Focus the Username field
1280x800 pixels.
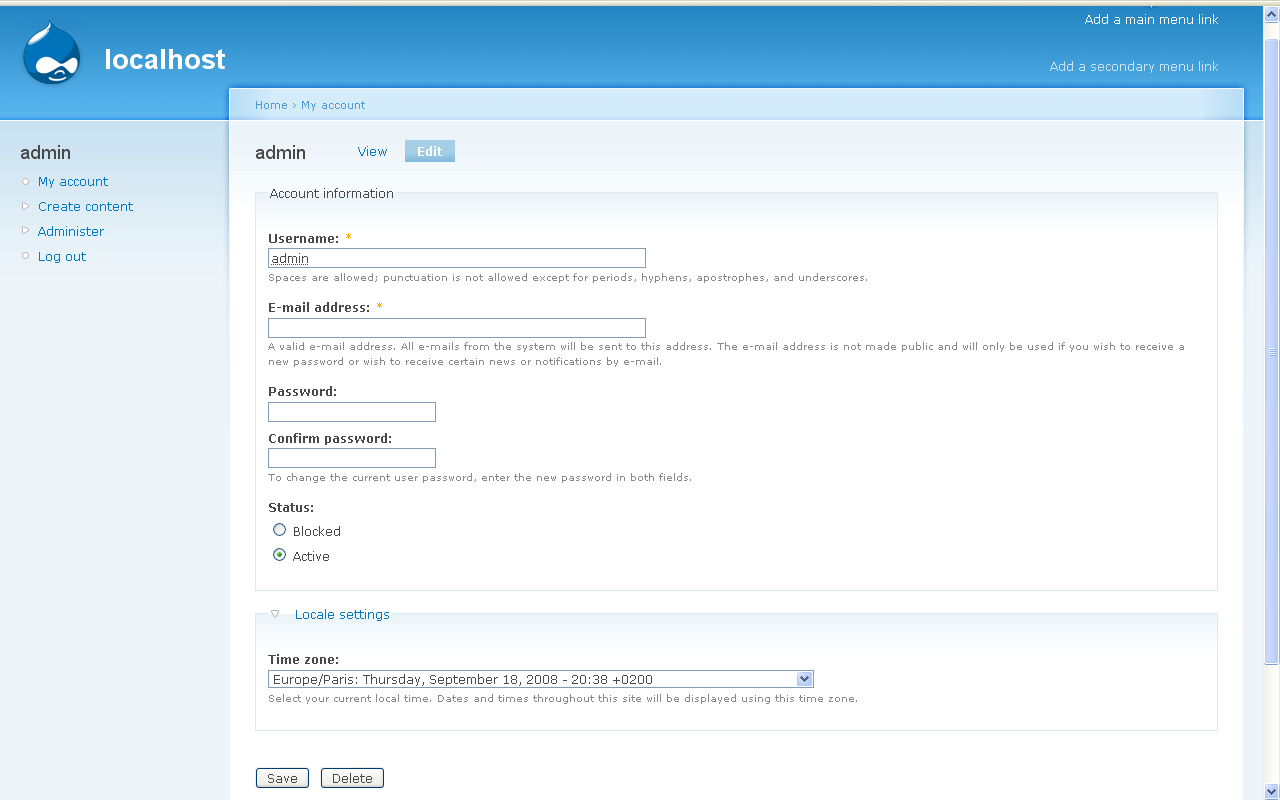tap(457, 258)
